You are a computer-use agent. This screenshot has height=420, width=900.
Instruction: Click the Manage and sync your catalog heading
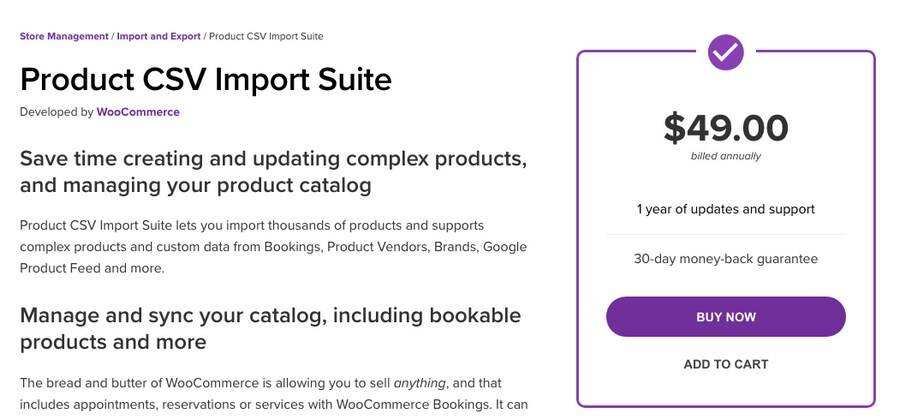click(x=270, y=328)
